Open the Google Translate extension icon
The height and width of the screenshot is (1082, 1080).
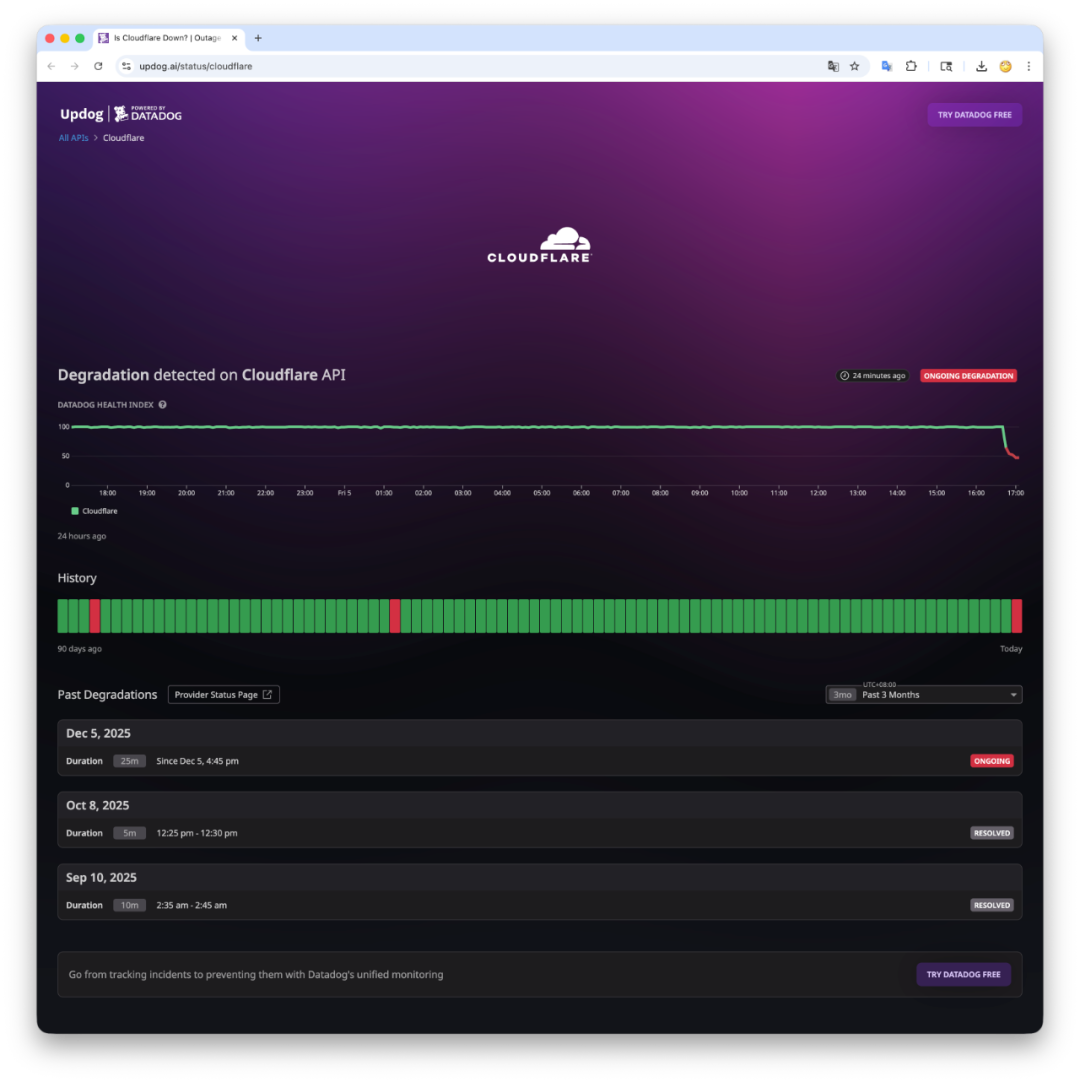(887, 66)
